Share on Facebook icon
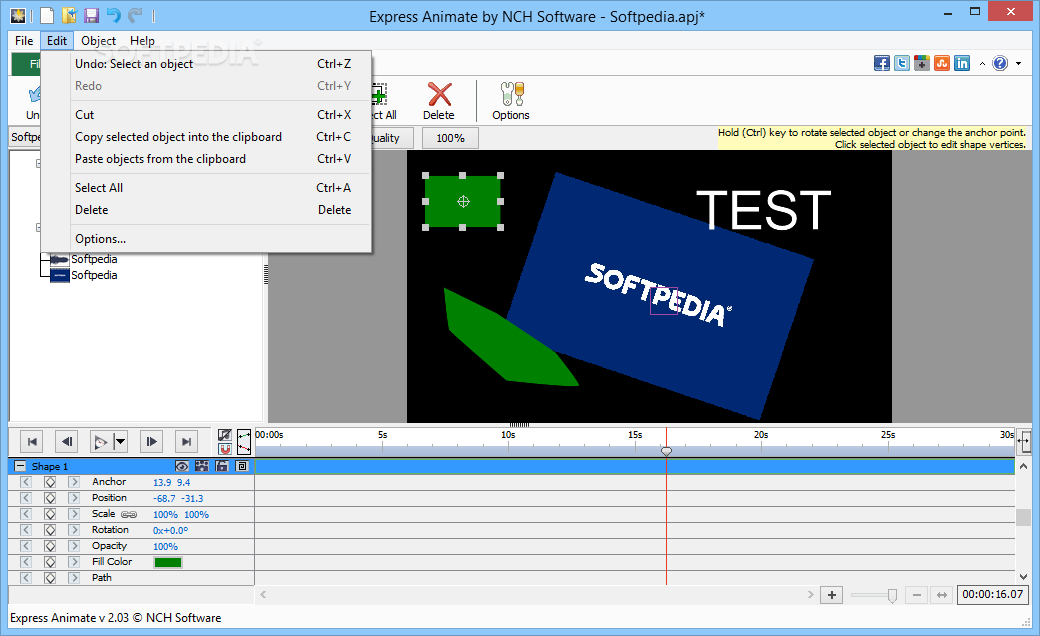This screenshot has width=1040, height=636. coord(881,63)
